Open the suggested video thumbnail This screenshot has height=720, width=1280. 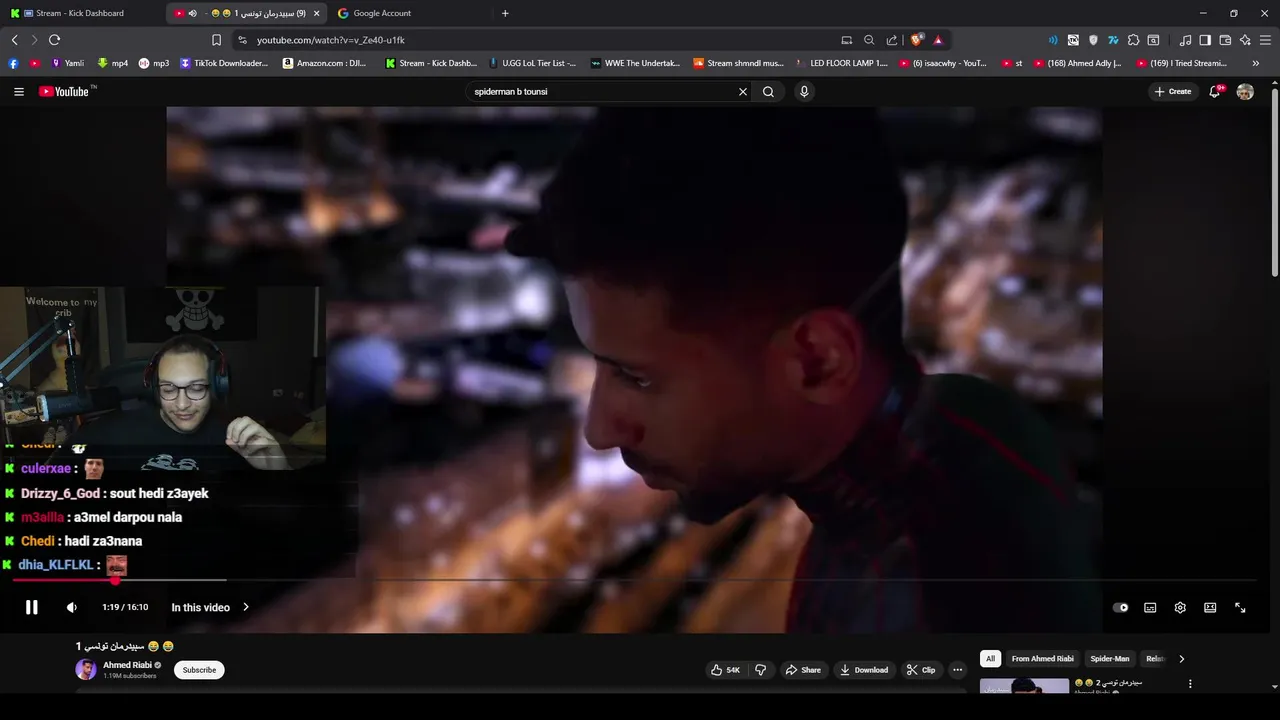1024,686
